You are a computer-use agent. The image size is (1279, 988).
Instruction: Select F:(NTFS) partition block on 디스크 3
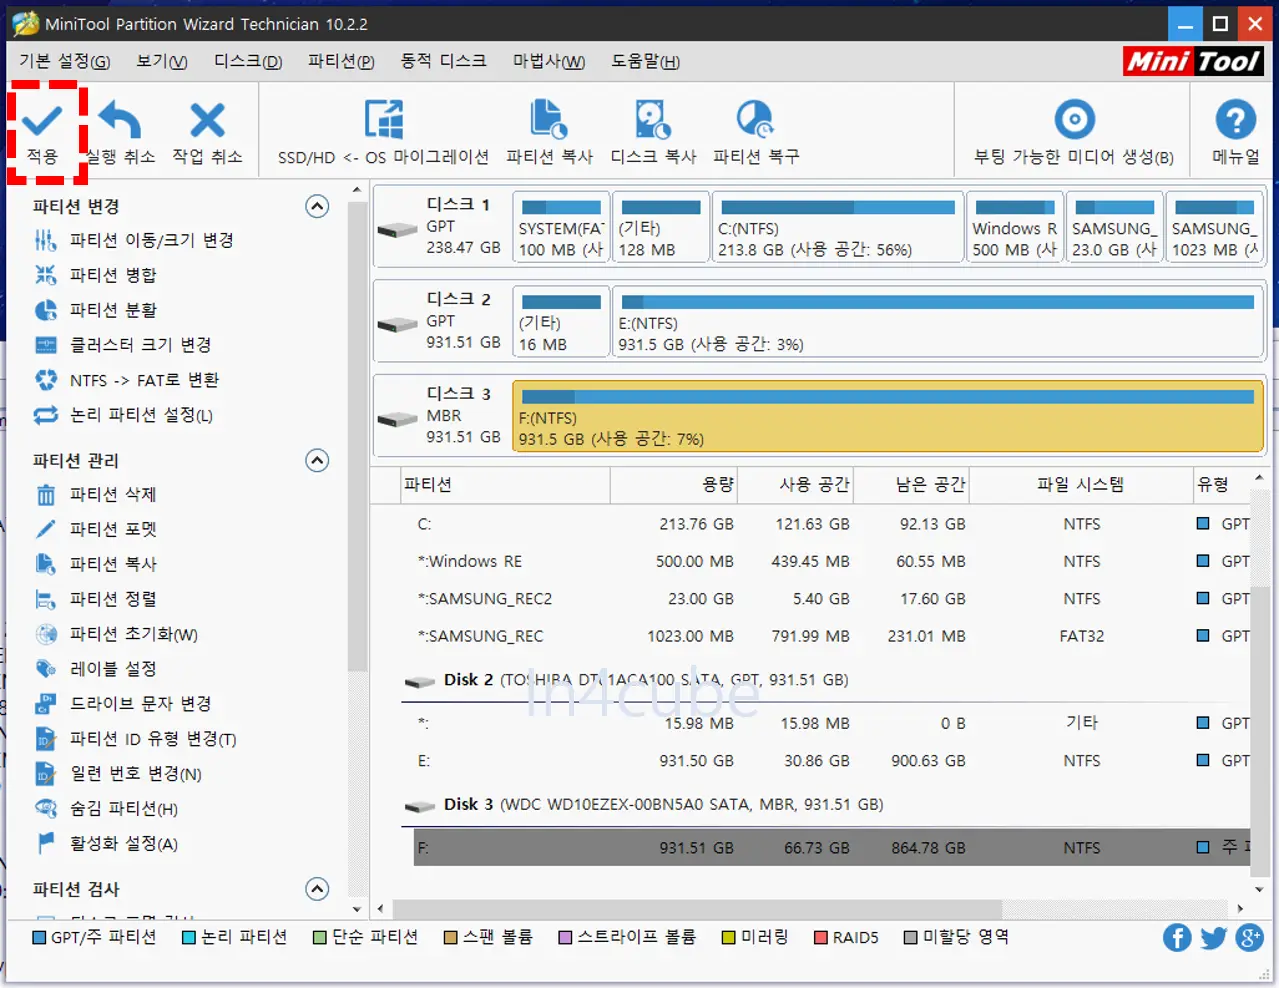[888, 415]
